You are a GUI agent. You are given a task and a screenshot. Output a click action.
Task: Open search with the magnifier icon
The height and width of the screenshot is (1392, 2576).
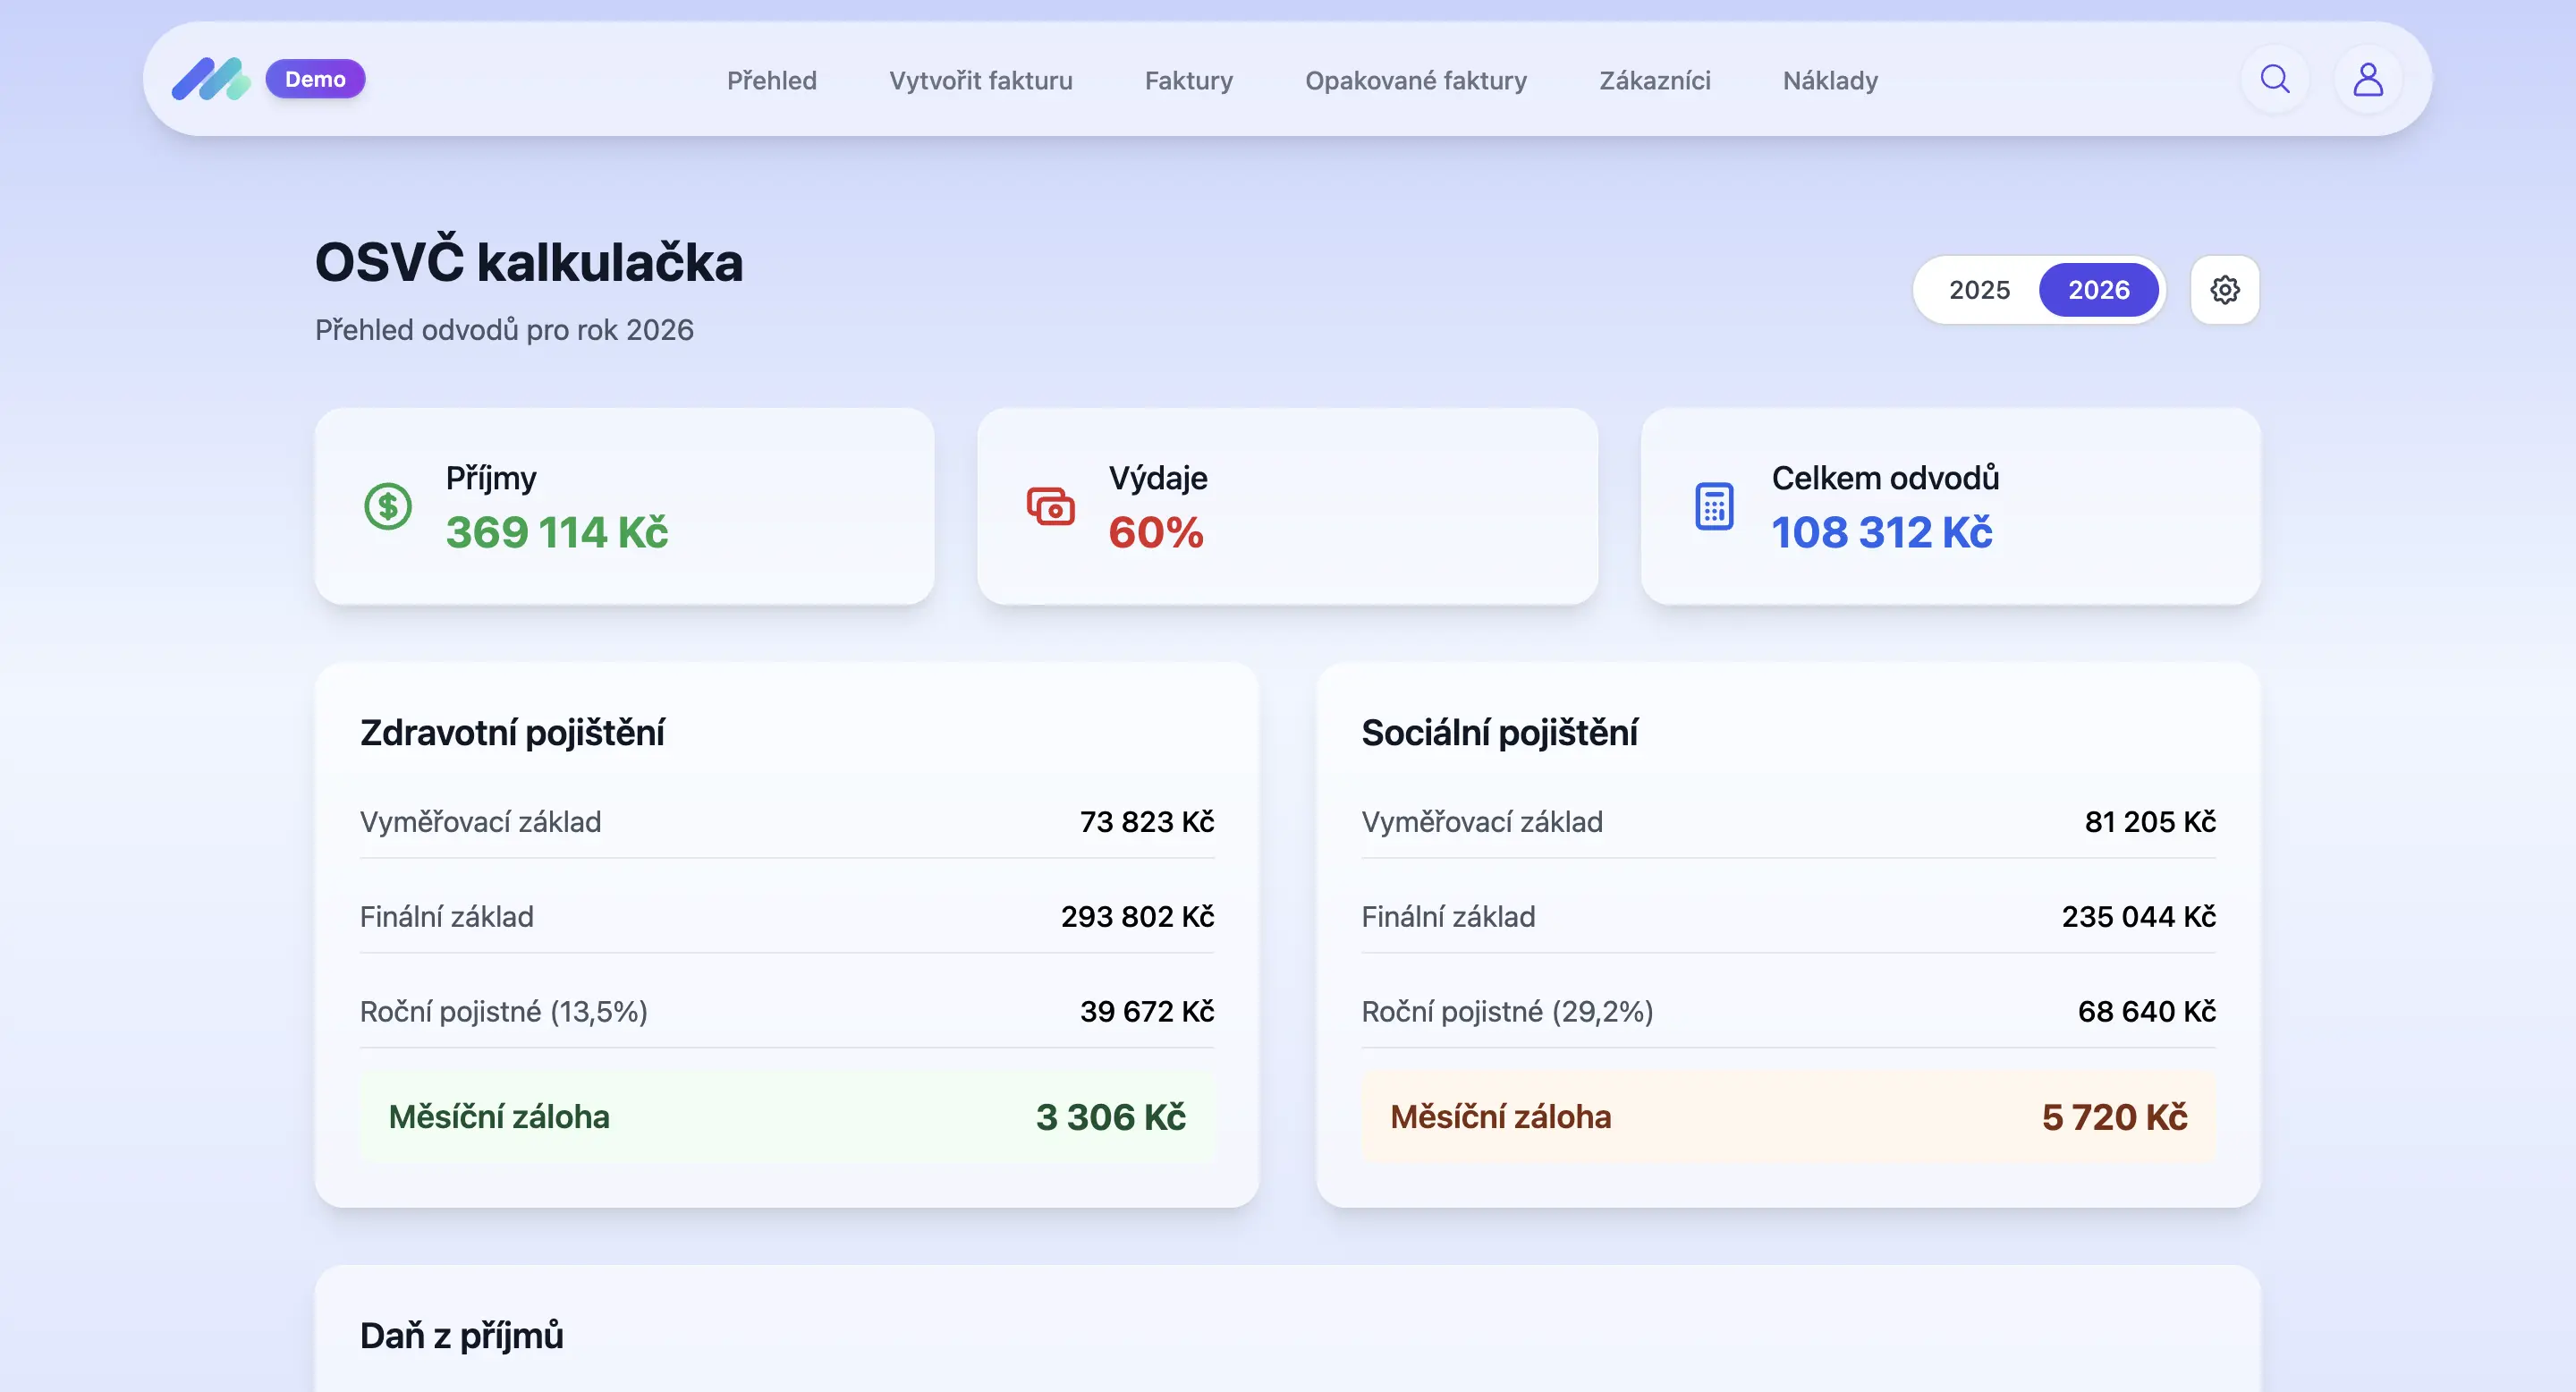click(2274, 79)
